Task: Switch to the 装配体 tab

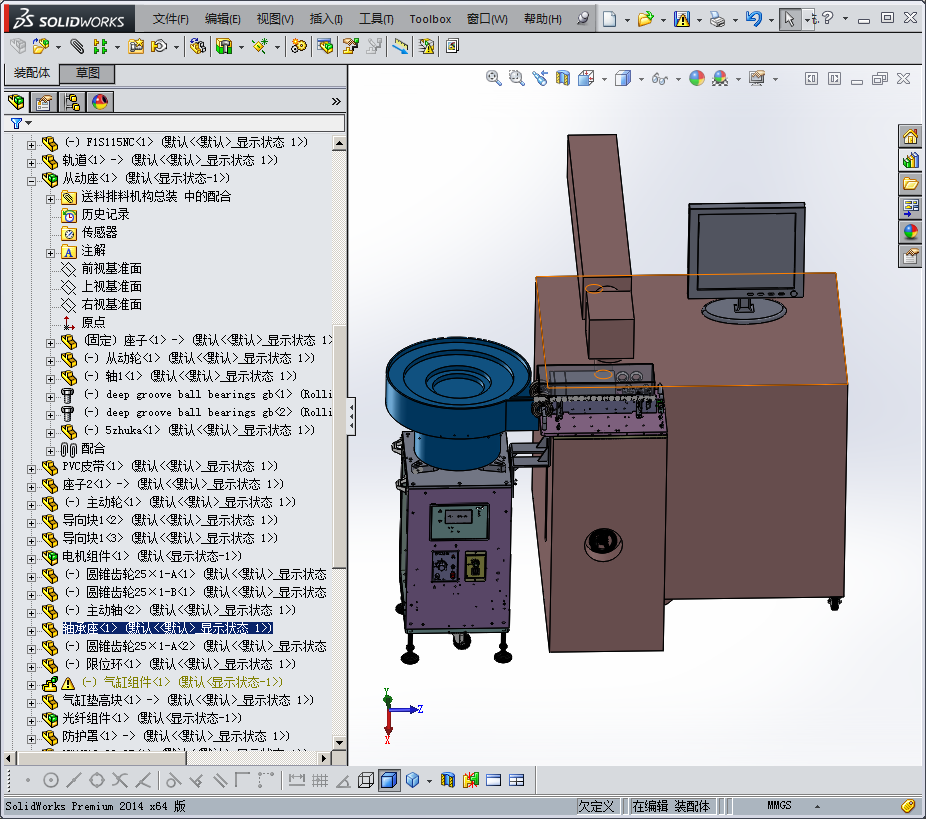Action: pyautogui.click(x=32, y=73)
